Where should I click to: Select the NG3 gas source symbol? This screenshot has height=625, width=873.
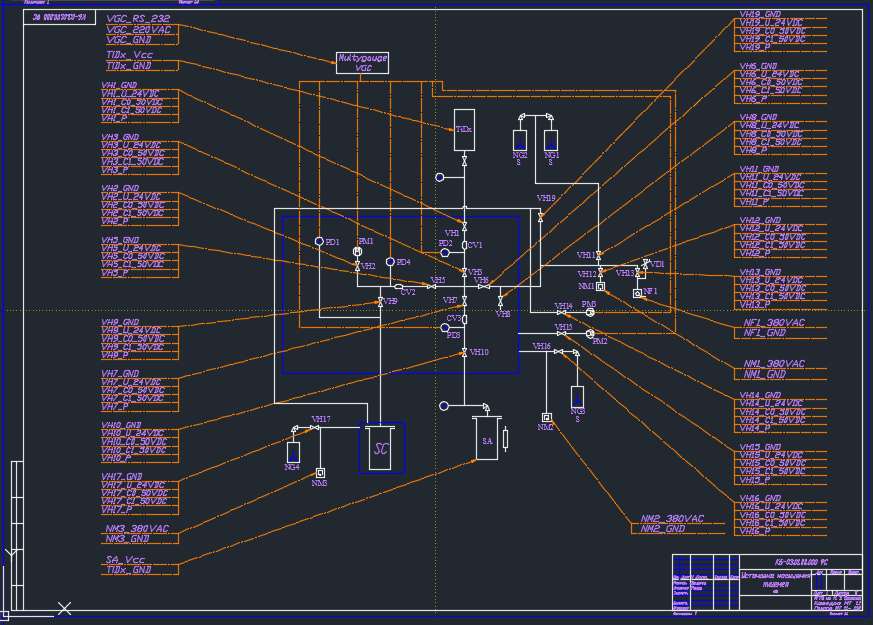tap(577, 396)
